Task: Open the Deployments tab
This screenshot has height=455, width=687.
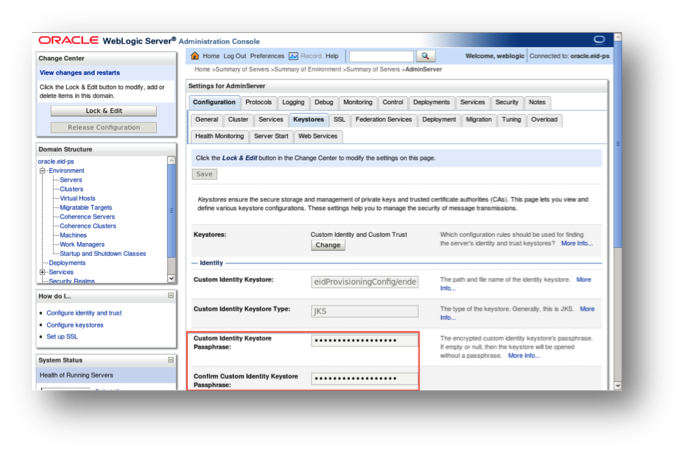Action: point(432,102)
